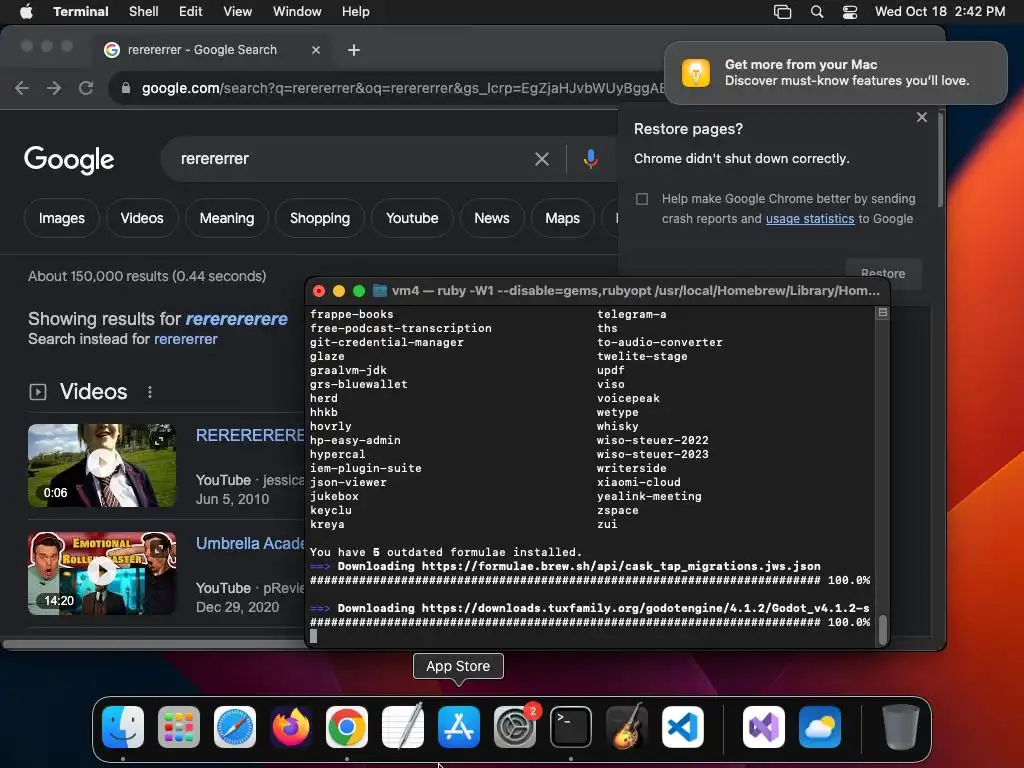Reload the Google search page
The width and height of the screenshot is (1024, 768).
coord(86,88)
